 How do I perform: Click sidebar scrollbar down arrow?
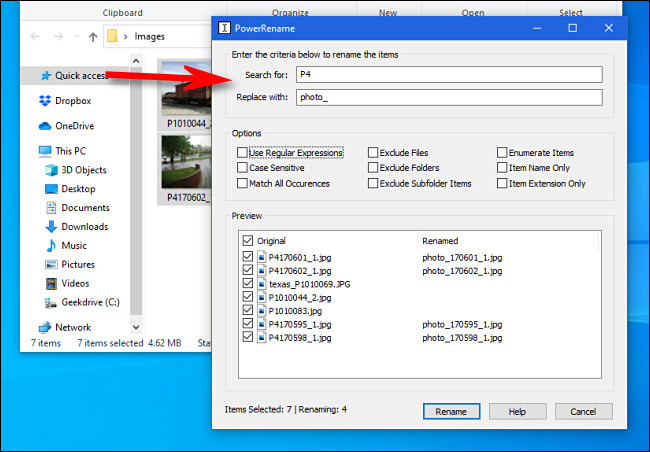point(136,327)
